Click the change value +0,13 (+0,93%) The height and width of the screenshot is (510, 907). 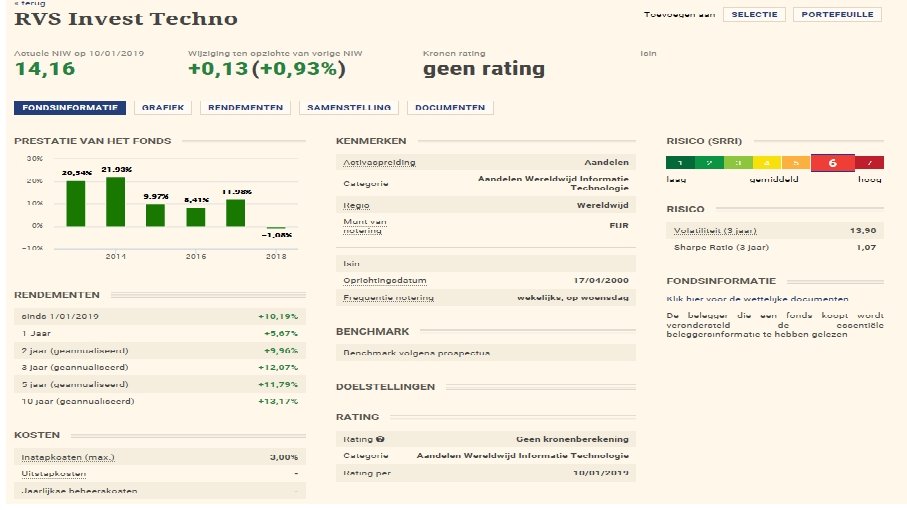click(267, 69)
